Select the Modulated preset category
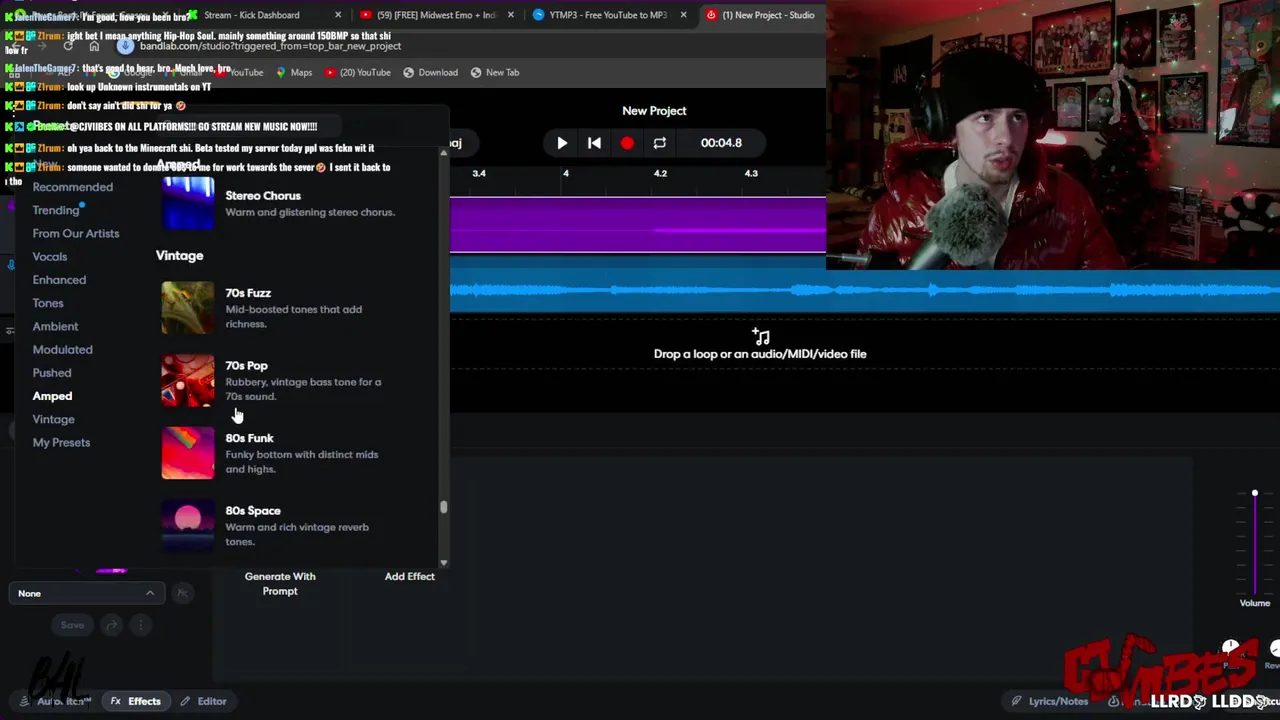1280x720 pixels. [x=62, y=350]
